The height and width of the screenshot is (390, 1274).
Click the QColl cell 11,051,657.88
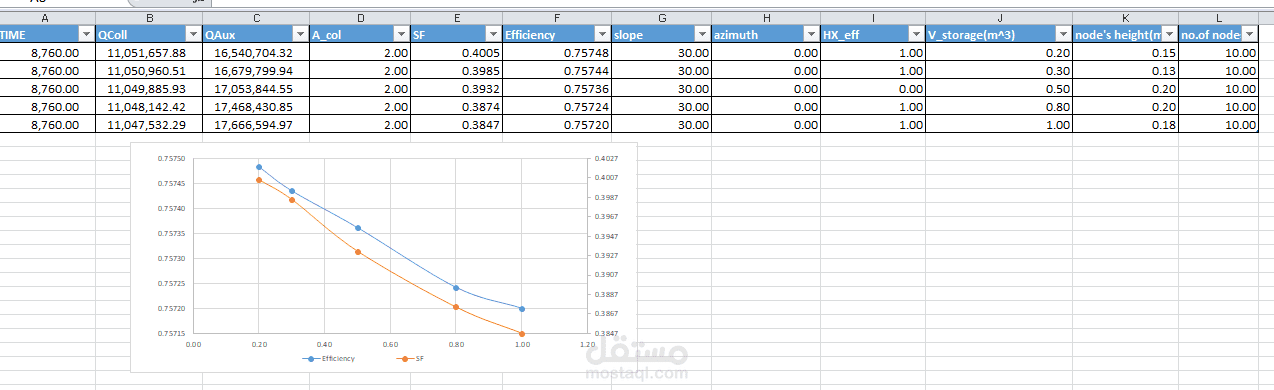click(x=149, y=53)
